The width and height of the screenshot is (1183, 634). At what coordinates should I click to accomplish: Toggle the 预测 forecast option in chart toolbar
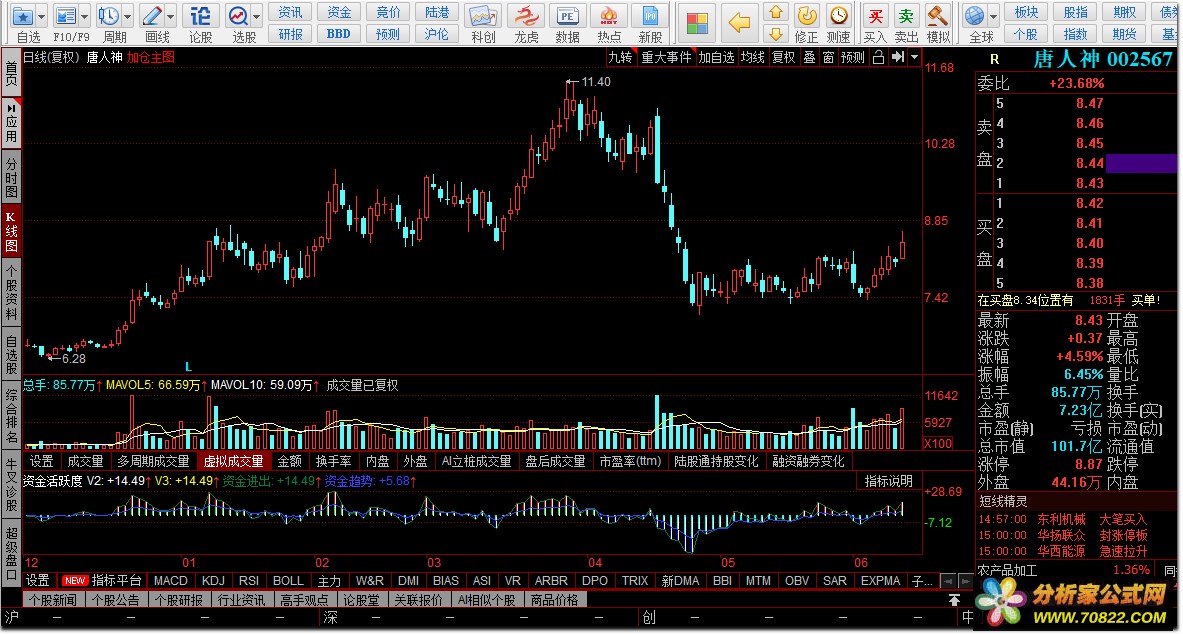coord(853,57)
